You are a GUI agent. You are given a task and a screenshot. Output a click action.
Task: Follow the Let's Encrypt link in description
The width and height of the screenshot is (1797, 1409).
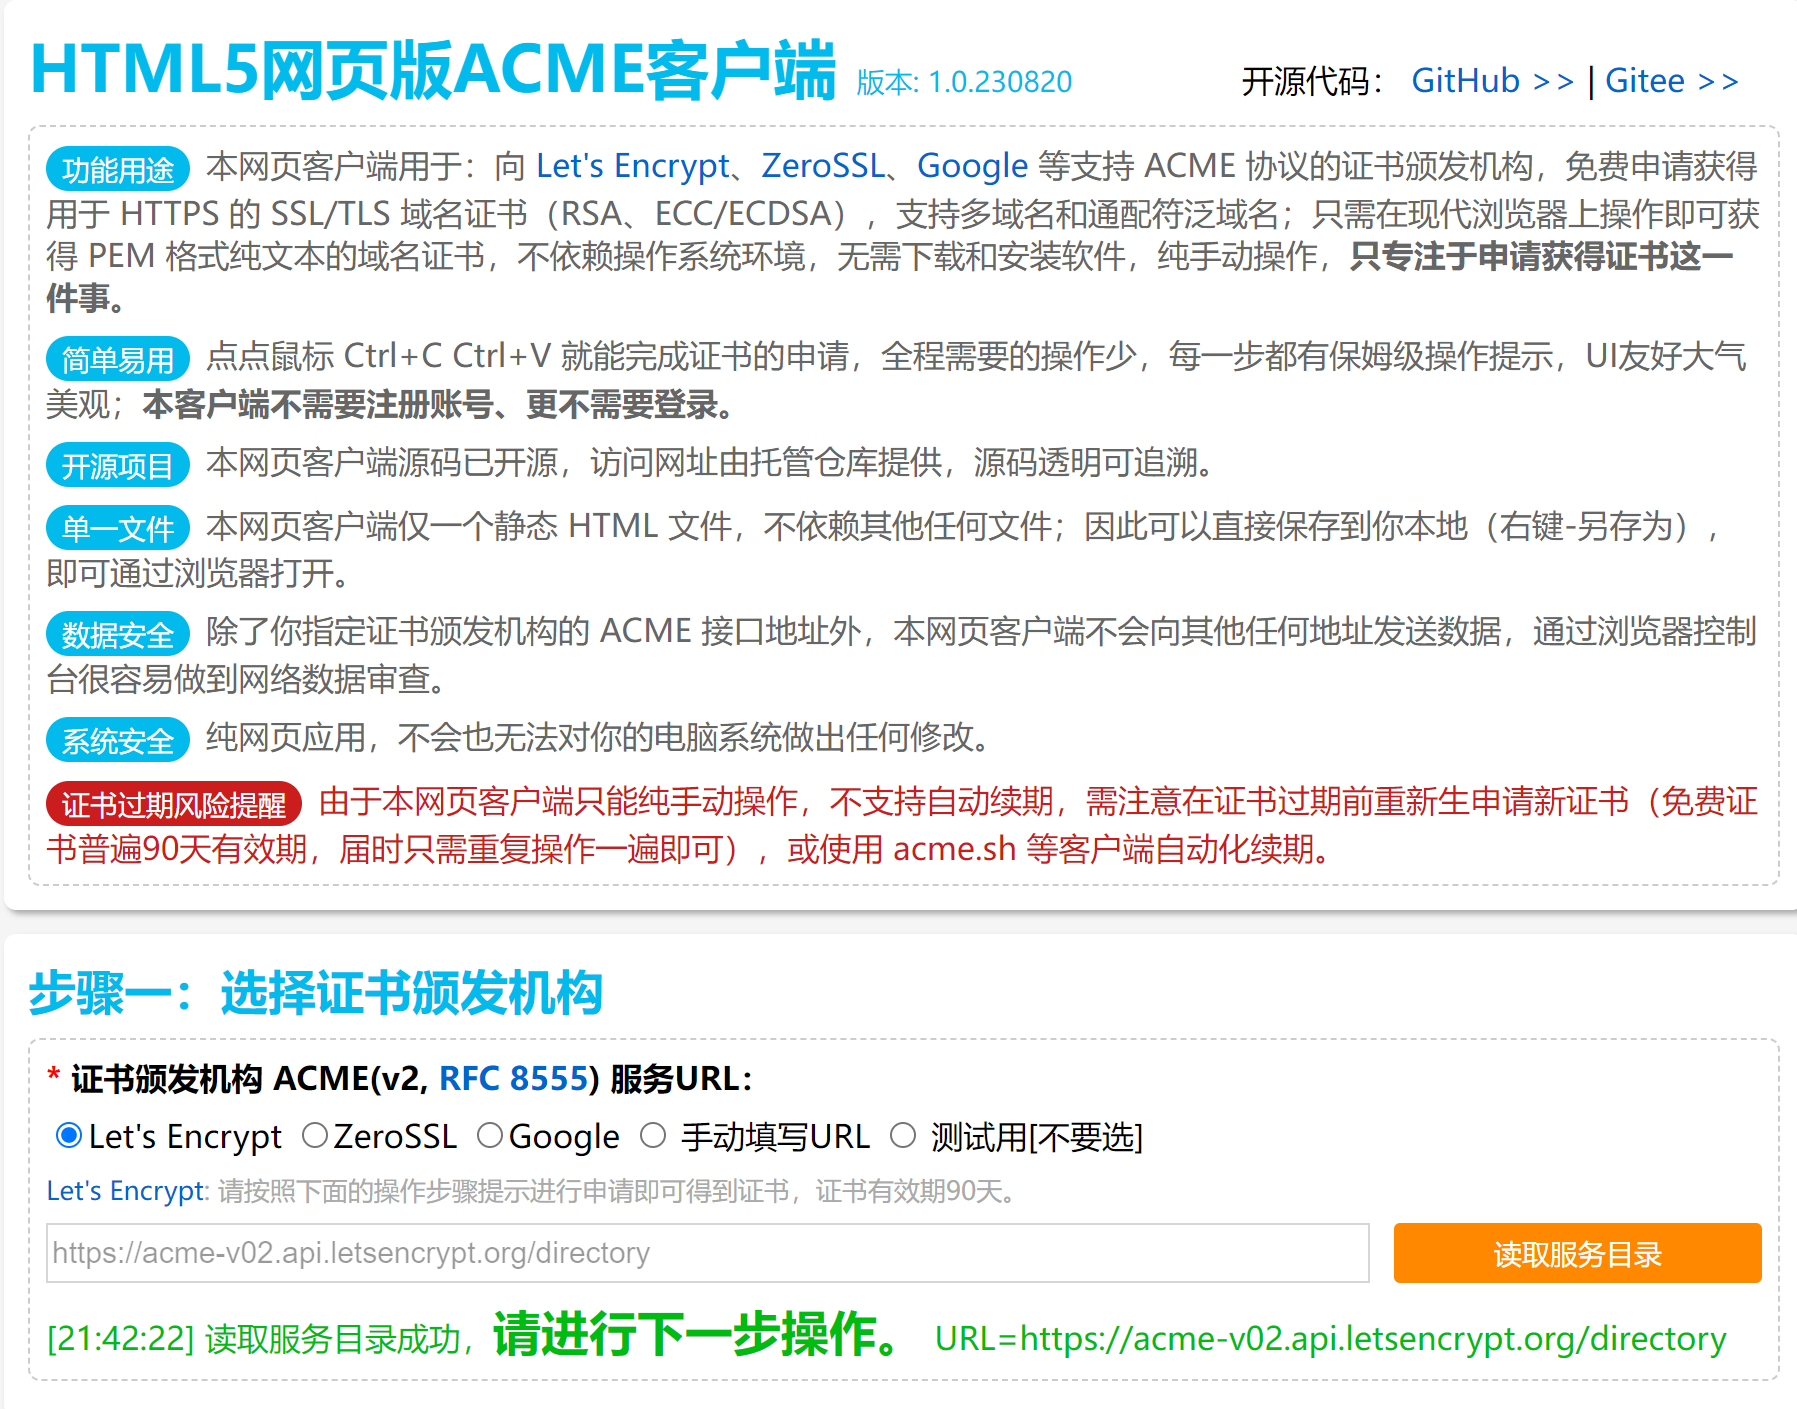[x=633, y=166]
